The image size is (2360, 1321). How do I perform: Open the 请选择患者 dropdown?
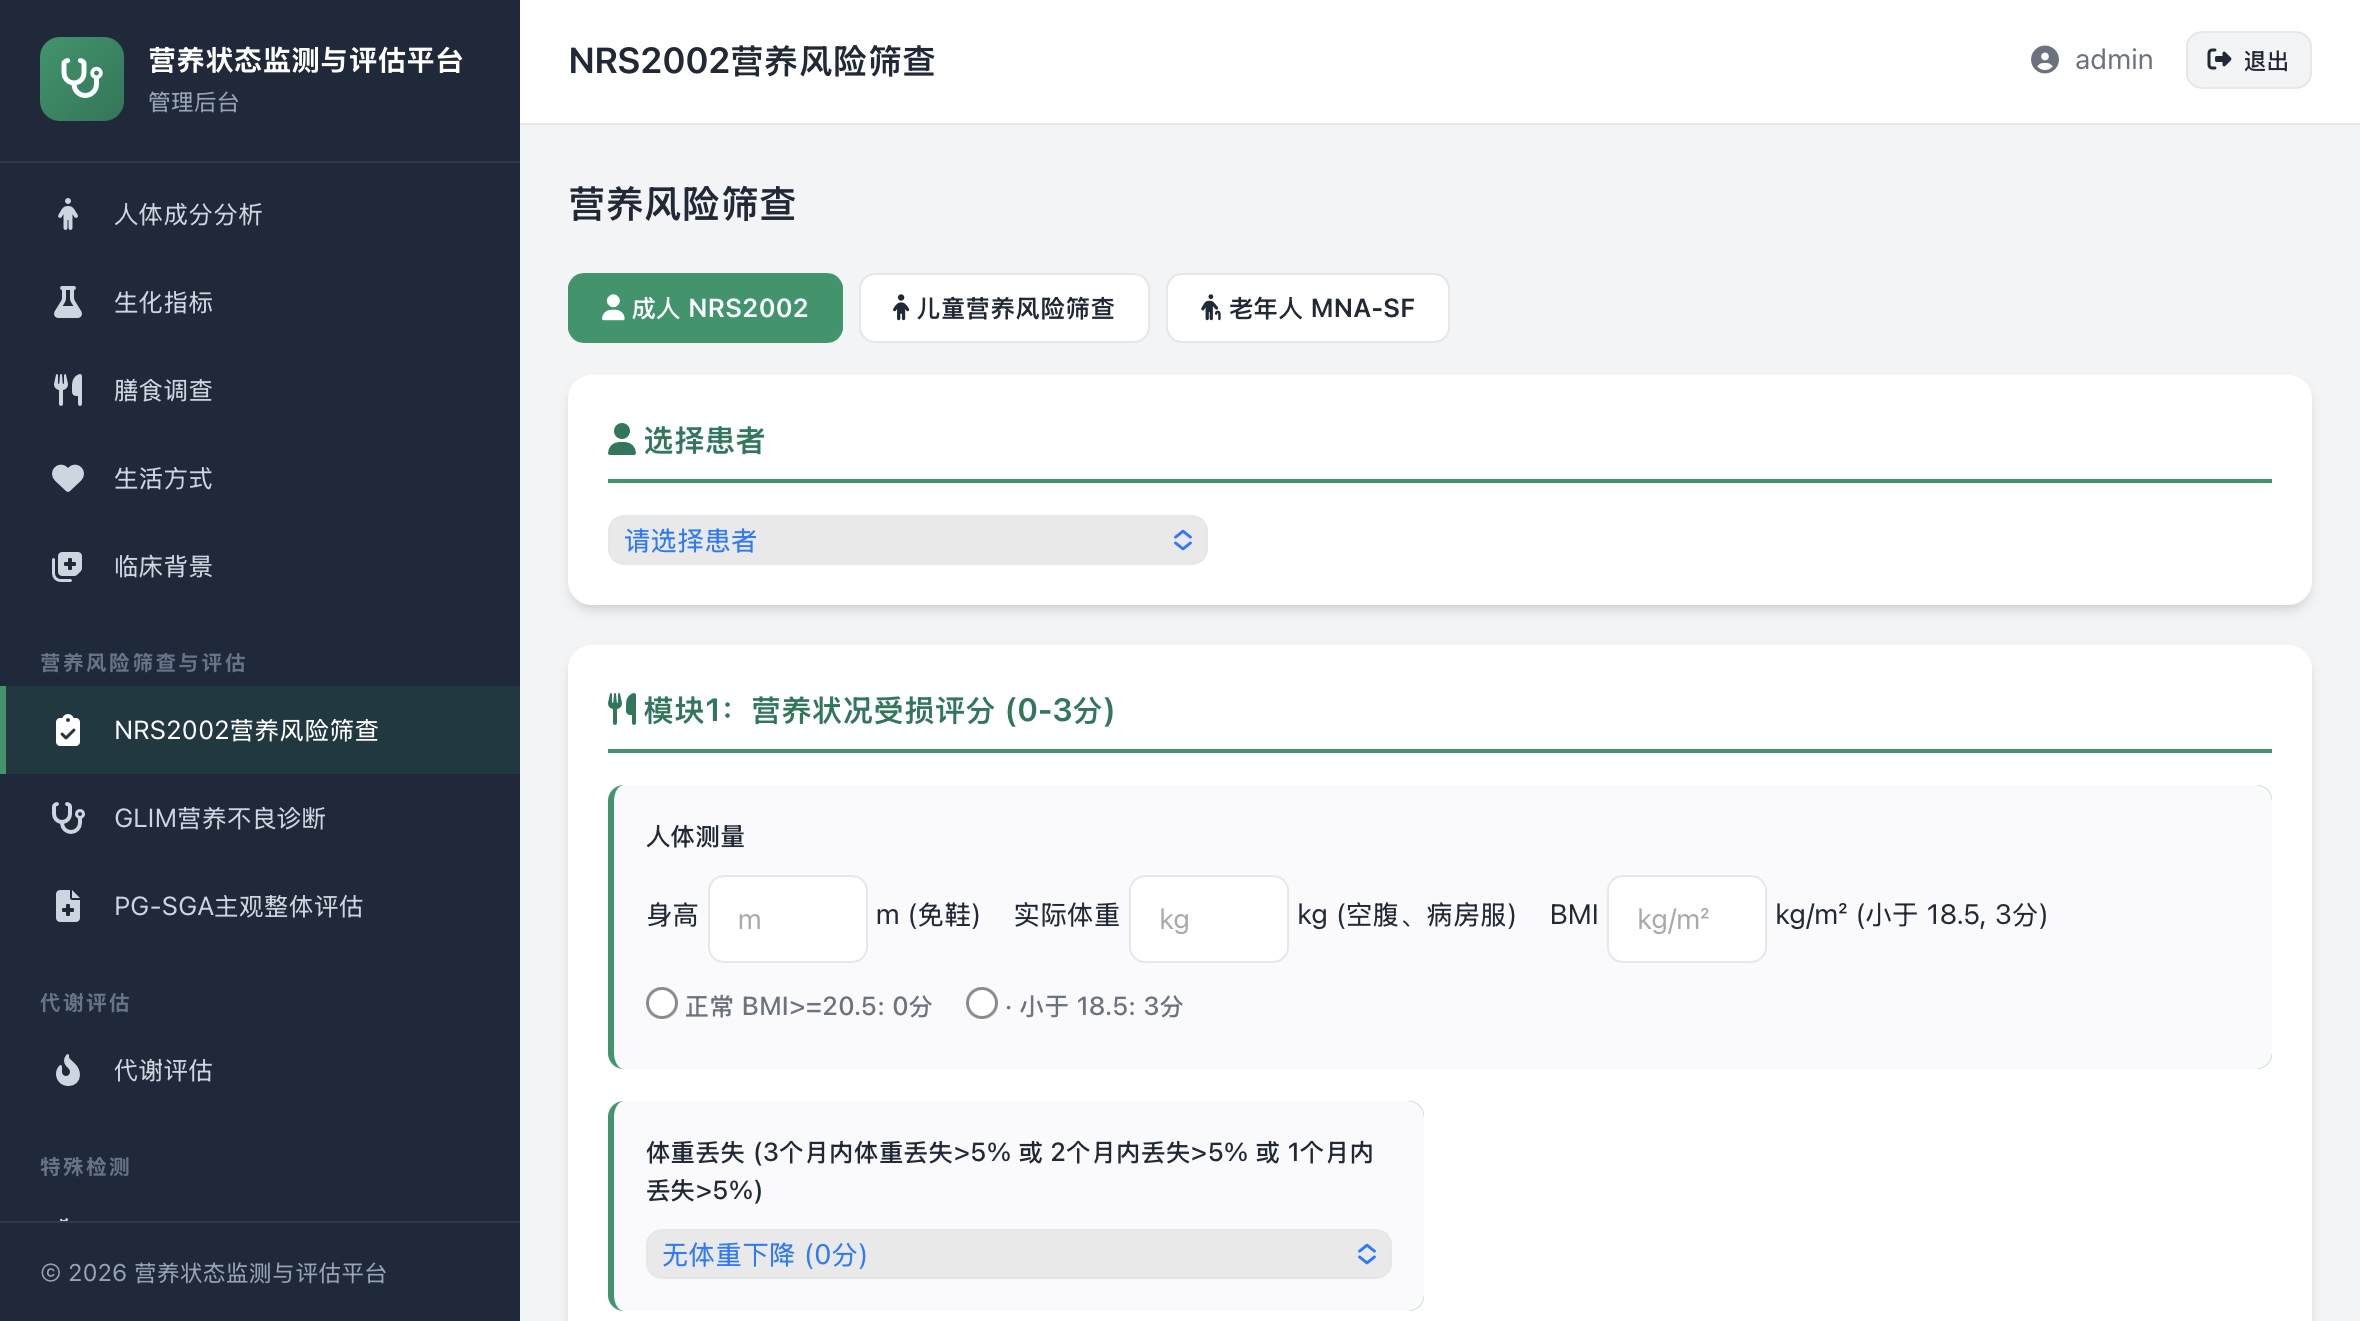coord(907,540)
